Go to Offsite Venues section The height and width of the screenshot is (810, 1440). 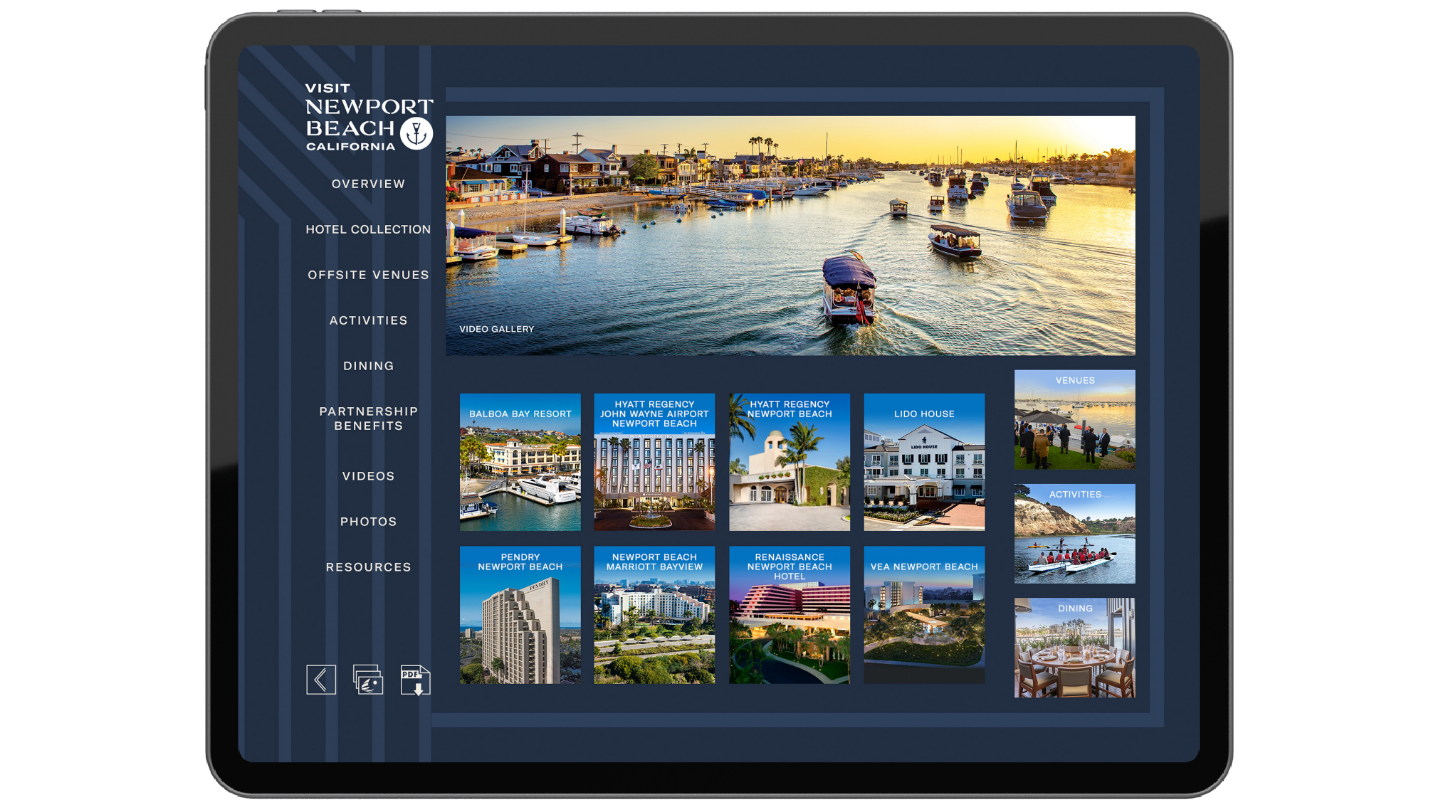point(369,275)
